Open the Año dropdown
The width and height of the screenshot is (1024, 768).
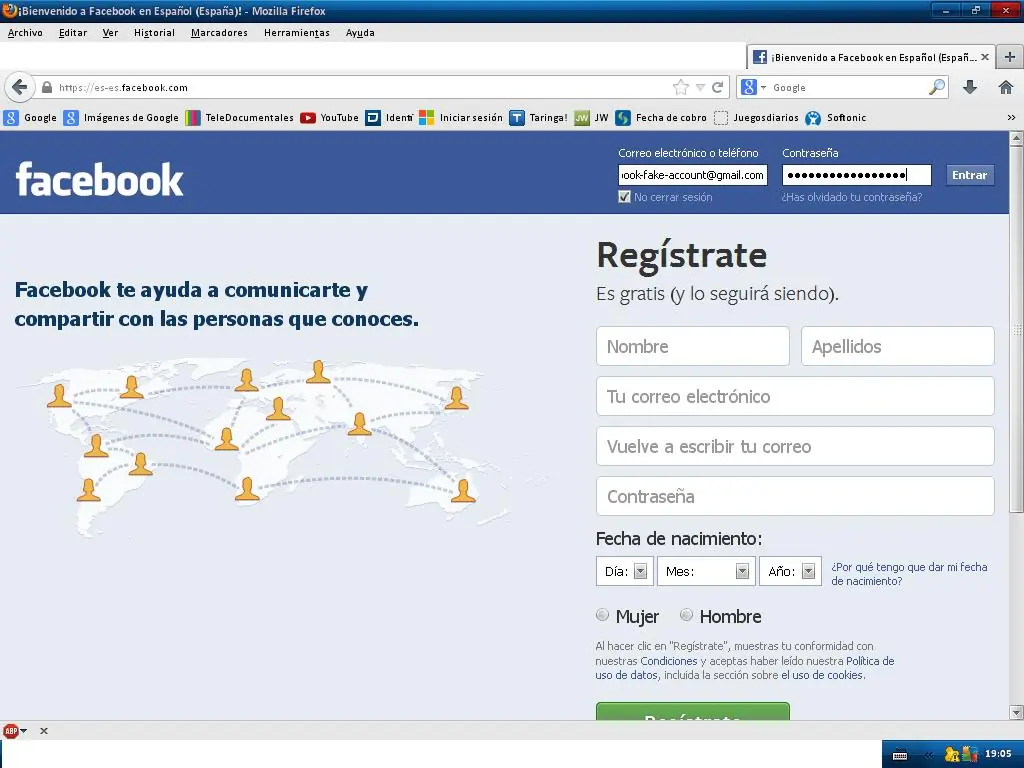tap(790, 571)
